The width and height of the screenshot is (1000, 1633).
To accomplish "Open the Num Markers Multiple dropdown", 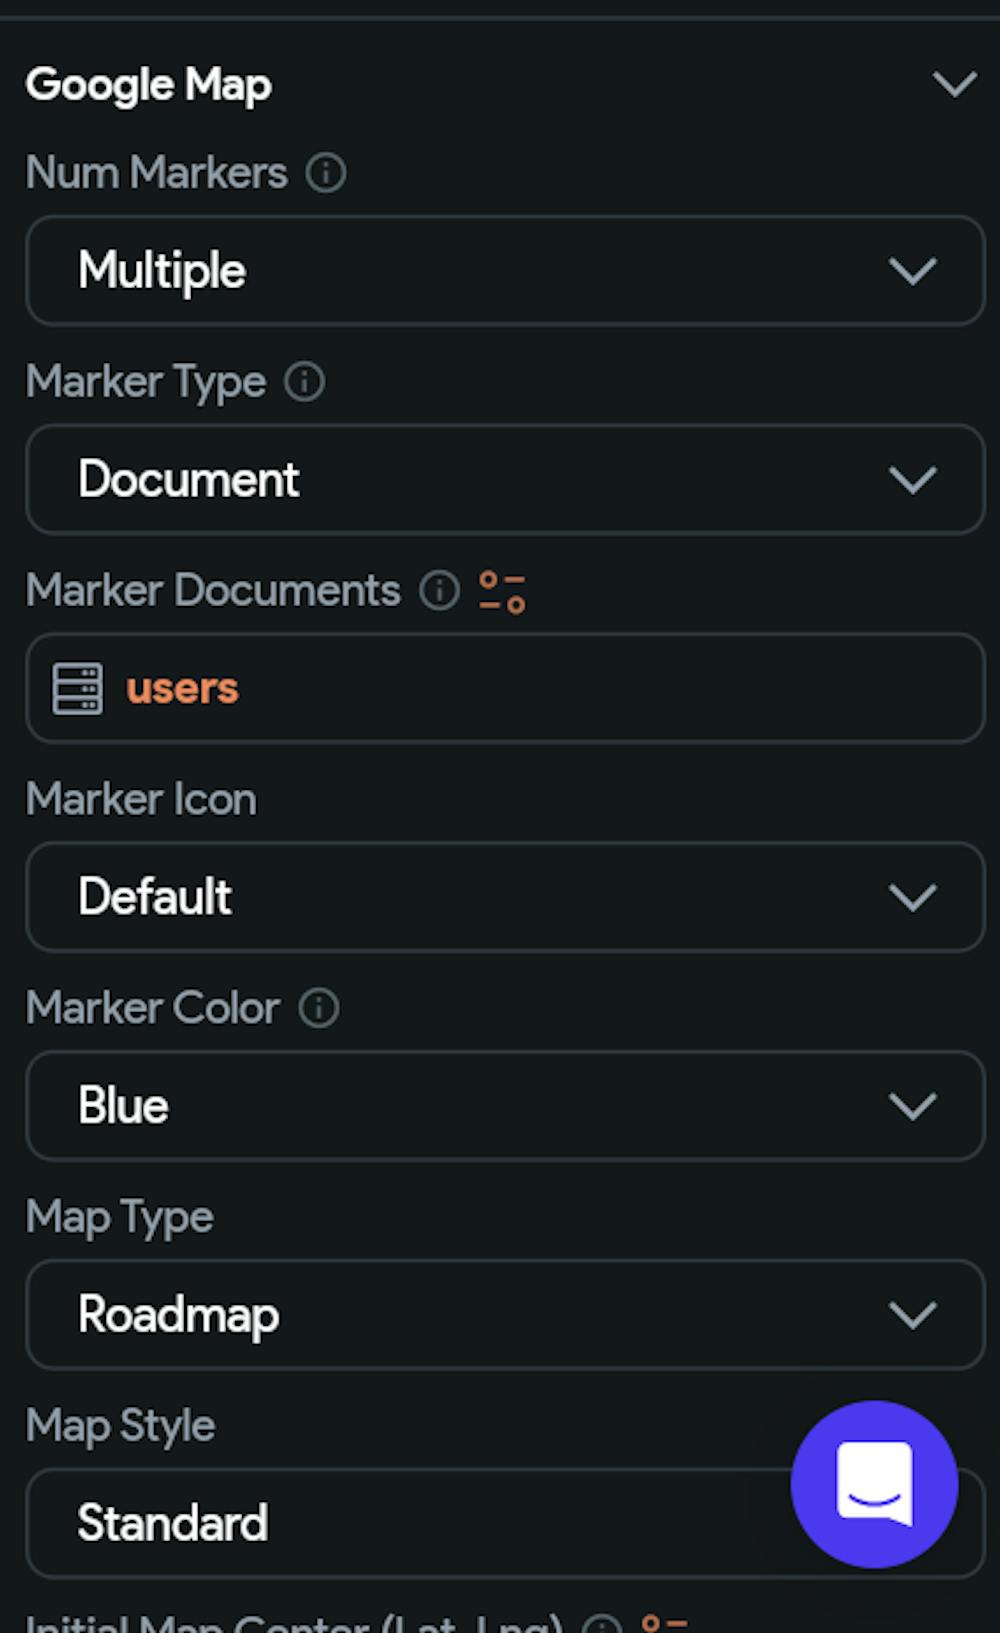I will 505,271.
